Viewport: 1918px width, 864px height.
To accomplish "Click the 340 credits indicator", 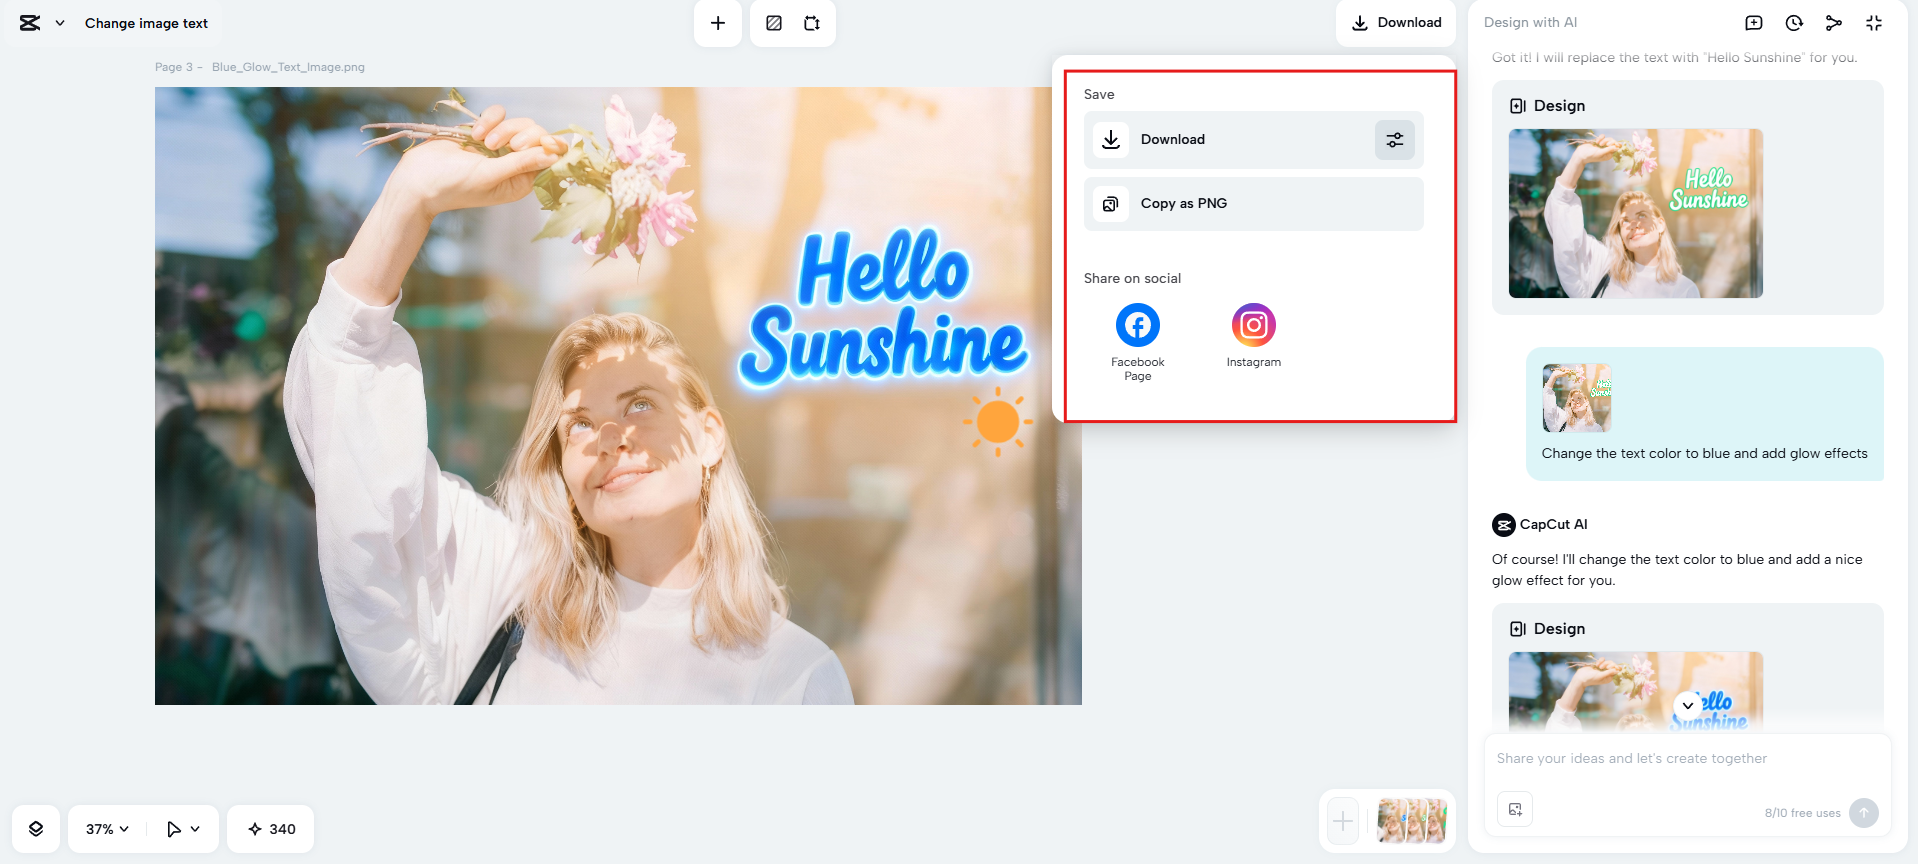I will [271, 829].
